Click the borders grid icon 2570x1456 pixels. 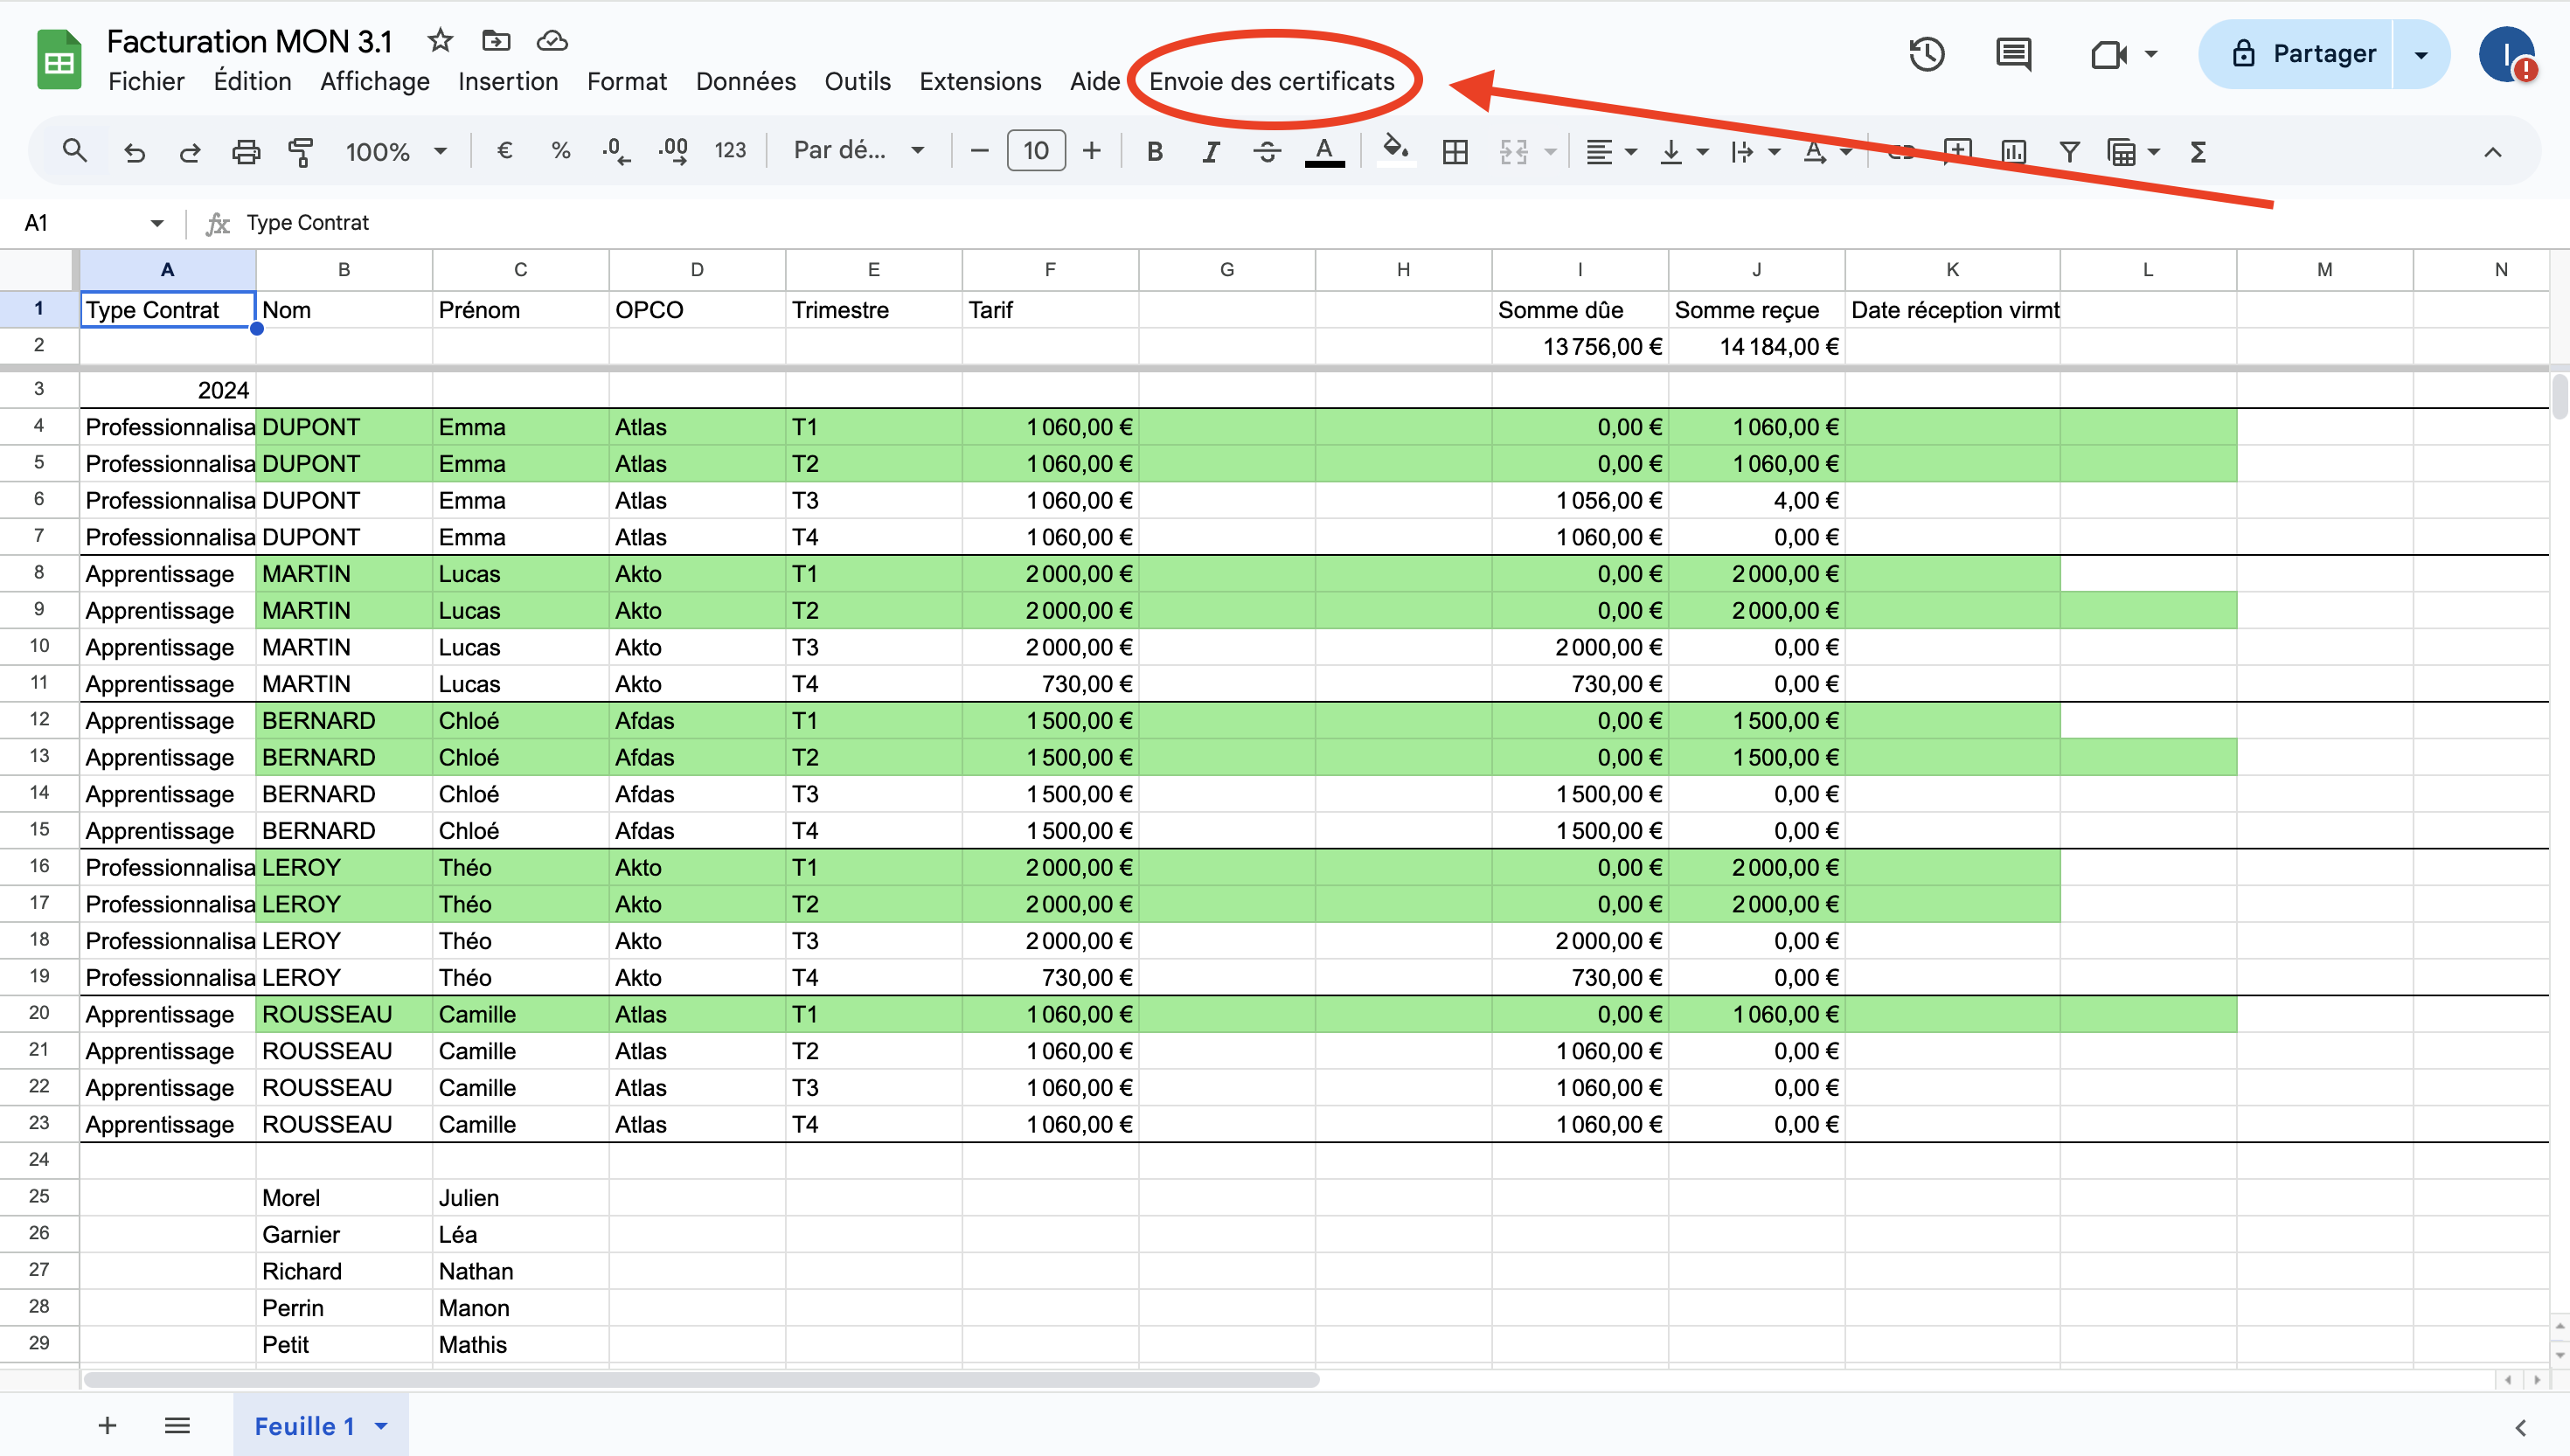[1455, 152]
